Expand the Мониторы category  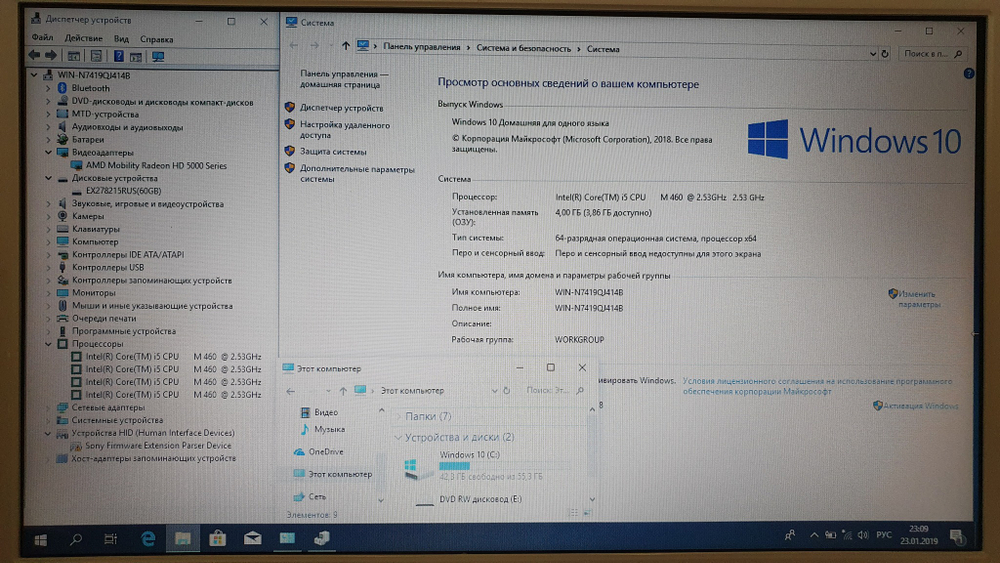pyautogui.click(x=48, y=293)
